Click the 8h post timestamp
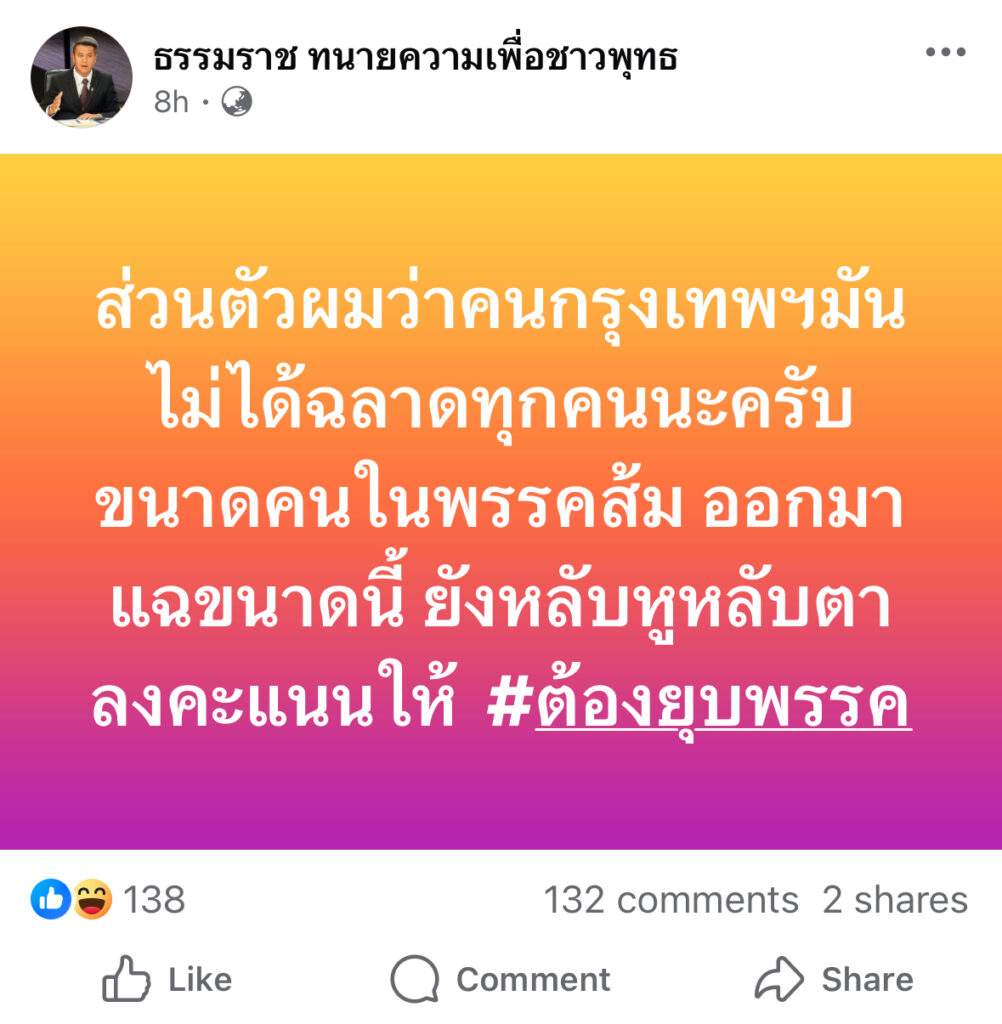The height and width of the screenshot is (1024, 1002). (x=171, y=102)
